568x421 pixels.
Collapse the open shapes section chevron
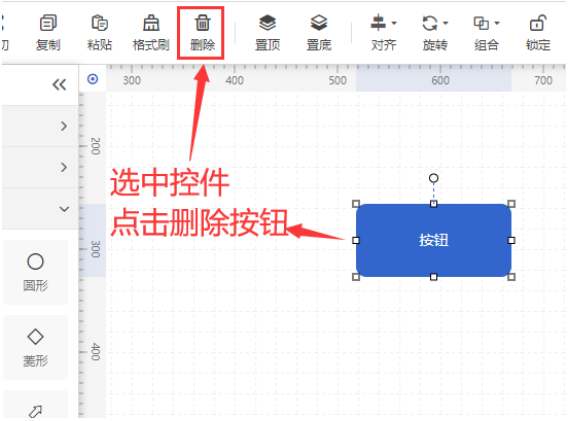pyautogui.click(x=64, y=209)
